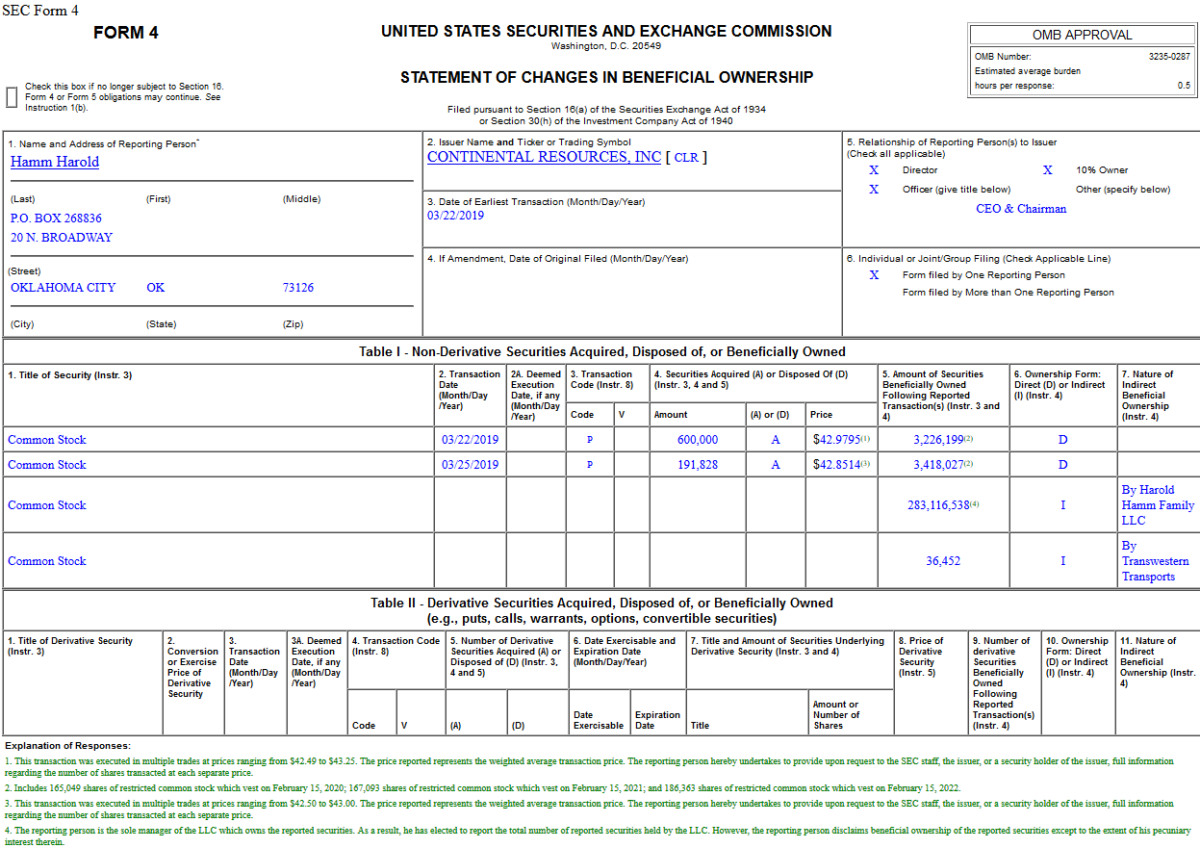
Task: Select the holding amount 36,452
Action: [943, 562]
